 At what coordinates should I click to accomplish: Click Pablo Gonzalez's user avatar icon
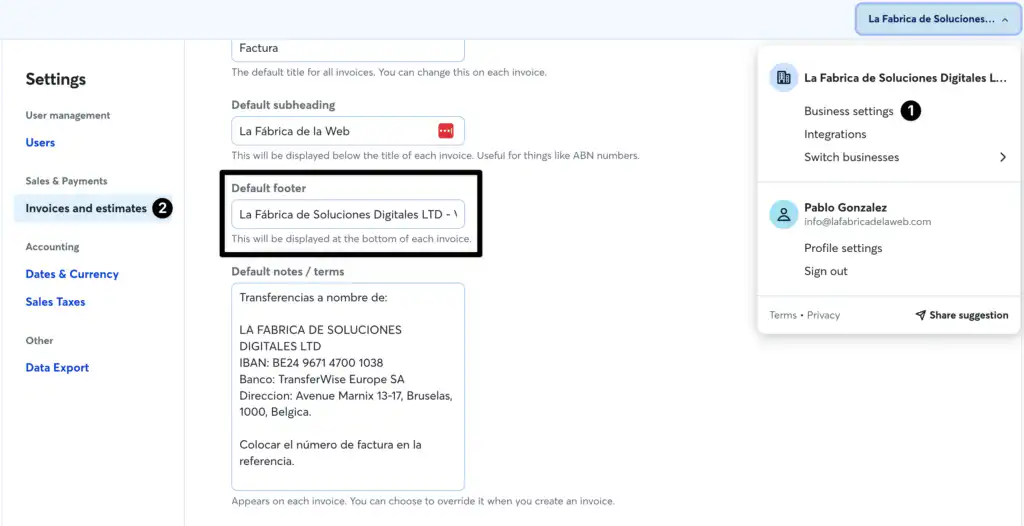[783, 214]
